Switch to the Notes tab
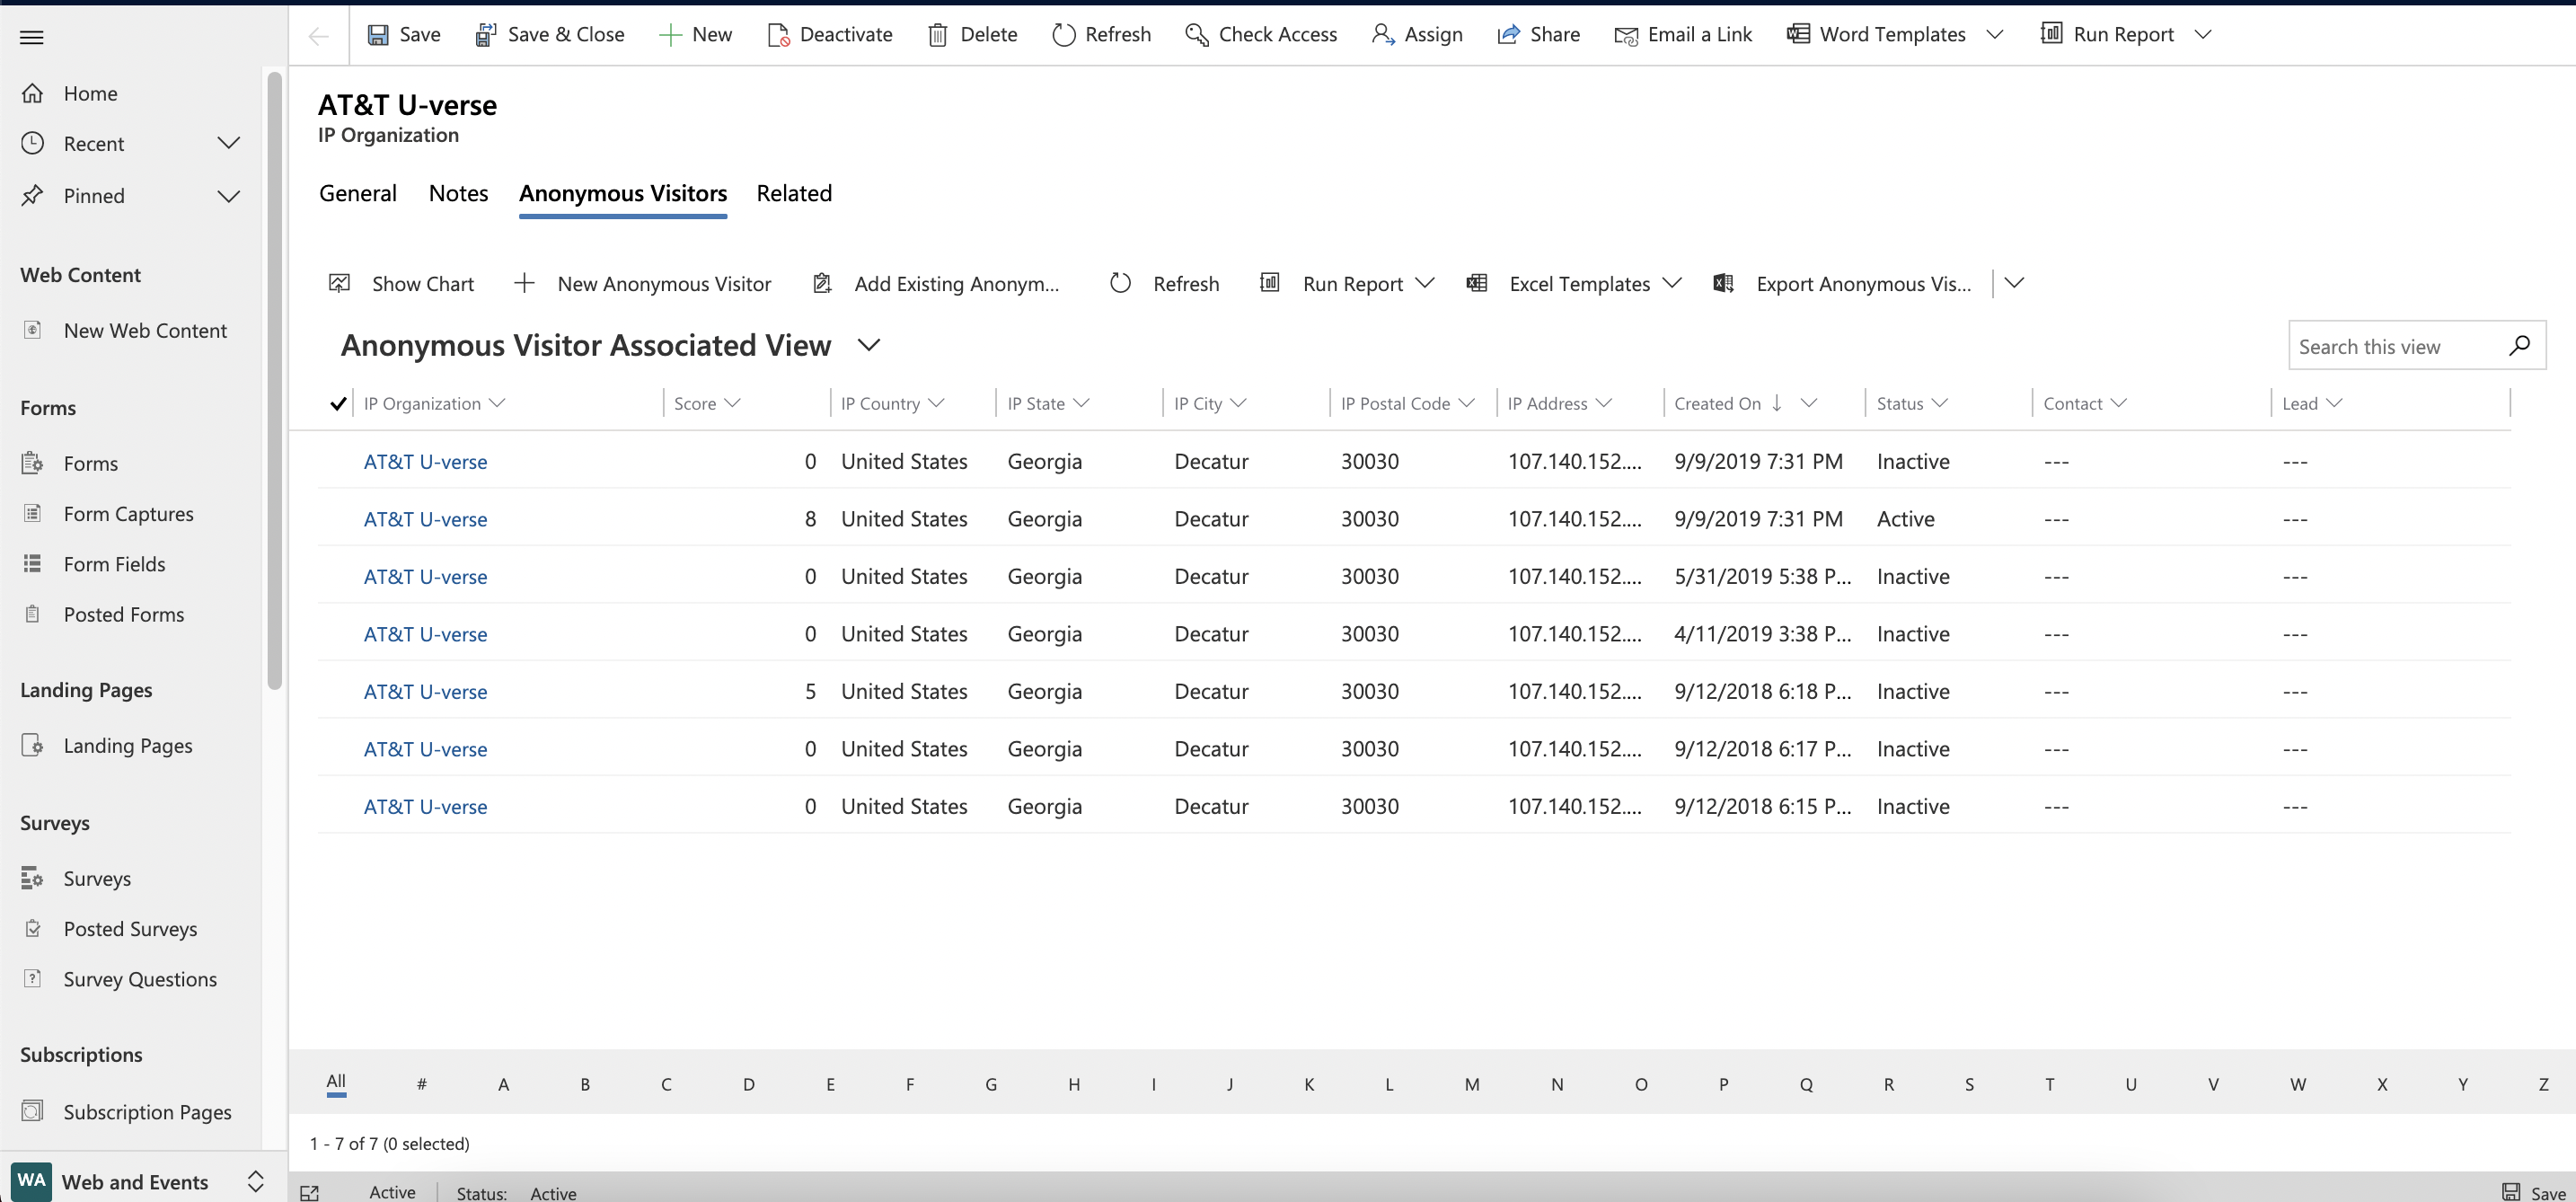The image size is (2576, 1202). 458,193
